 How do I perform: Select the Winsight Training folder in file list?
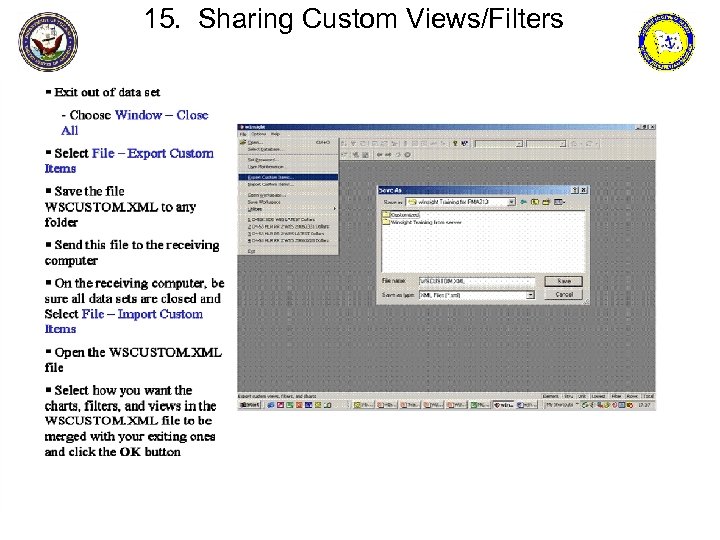pyautogui.click(x=422, y=222)
